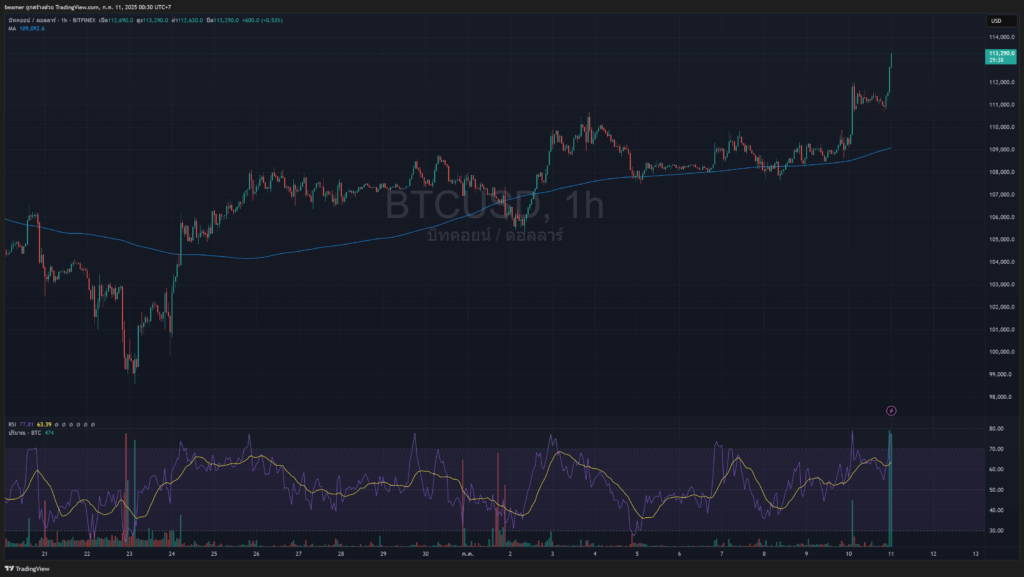Screen dimensions: 1024x577
Task: Click the date label 23 on time axis
Action: tap(129, 553)
